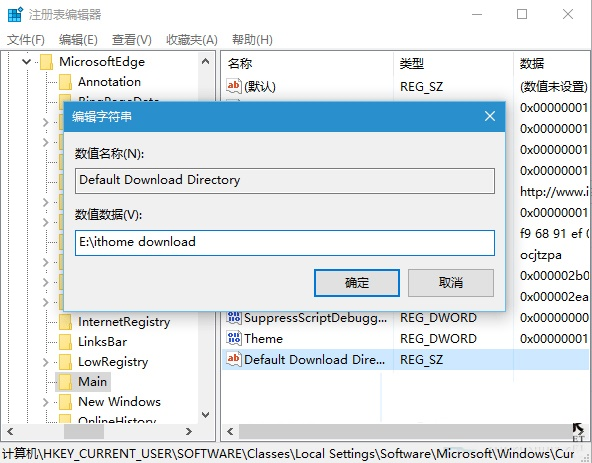The width and height of the screenshot is (592, 463).
Task: Open the 帮助(H) menu
Action: pos(252,40)
